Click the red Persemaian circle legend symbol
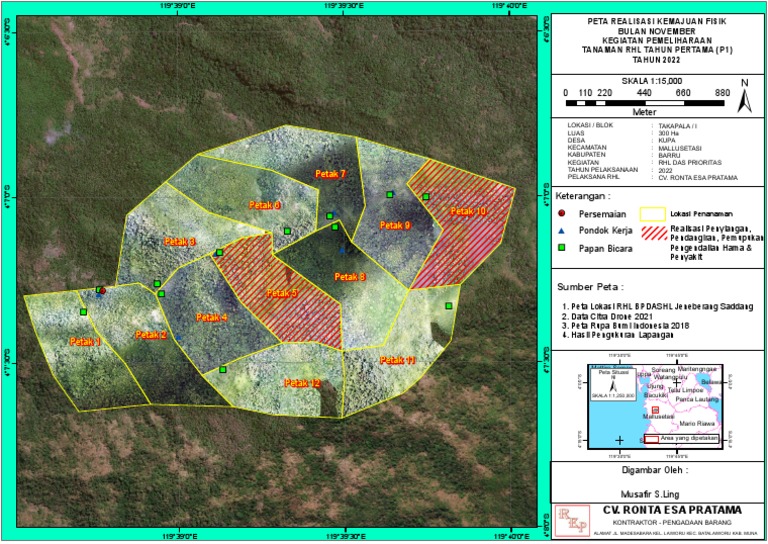768x544 pixels. [562, 213]
